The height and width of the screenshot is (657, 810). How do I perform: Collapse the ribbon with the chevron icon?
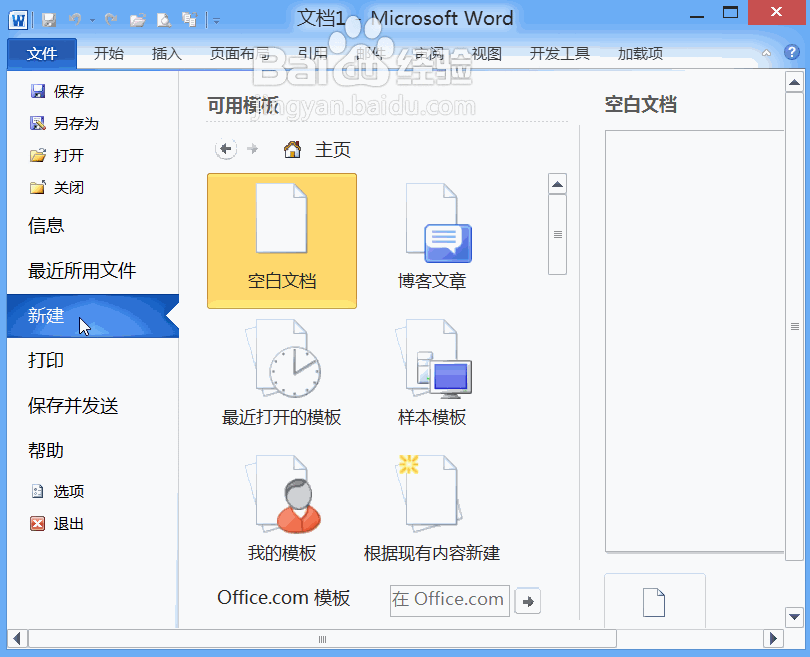point(767,53)
